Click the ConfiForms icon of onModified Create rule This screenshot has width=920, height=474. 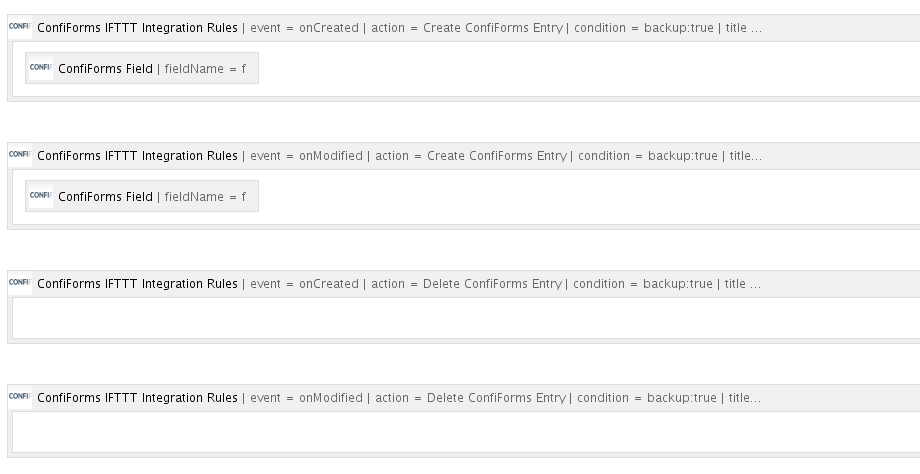click(20, 155)
